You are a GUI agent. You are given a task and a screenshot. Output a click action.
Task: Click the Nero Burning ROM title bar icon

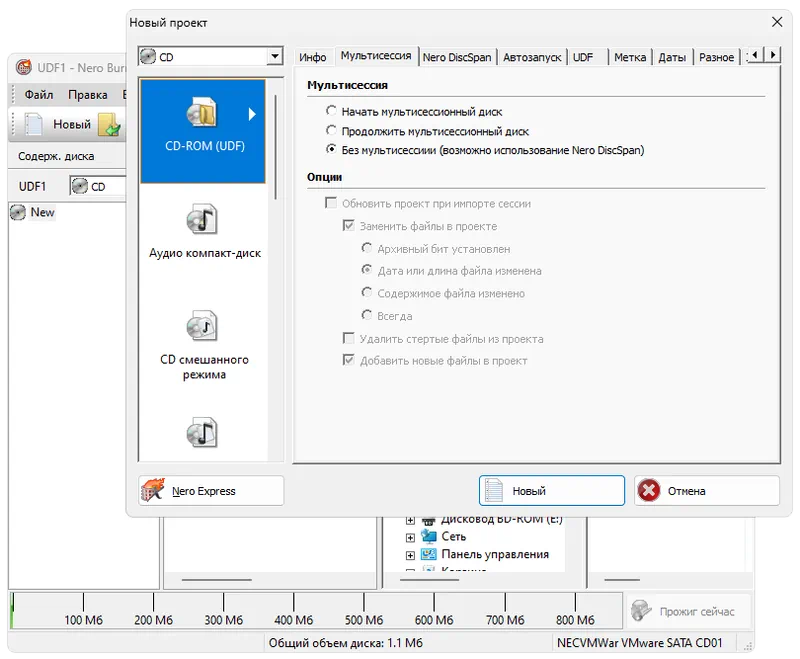23,67
